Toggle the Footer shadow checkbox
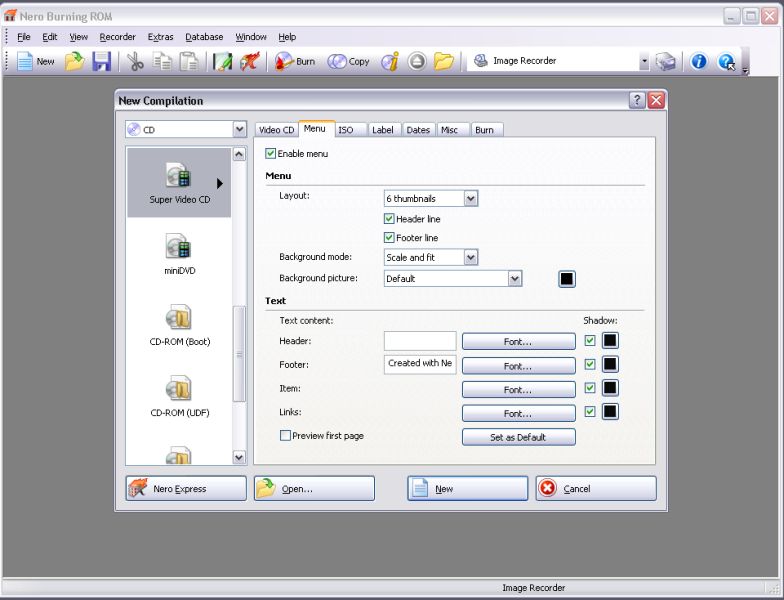 coord(590,364)
